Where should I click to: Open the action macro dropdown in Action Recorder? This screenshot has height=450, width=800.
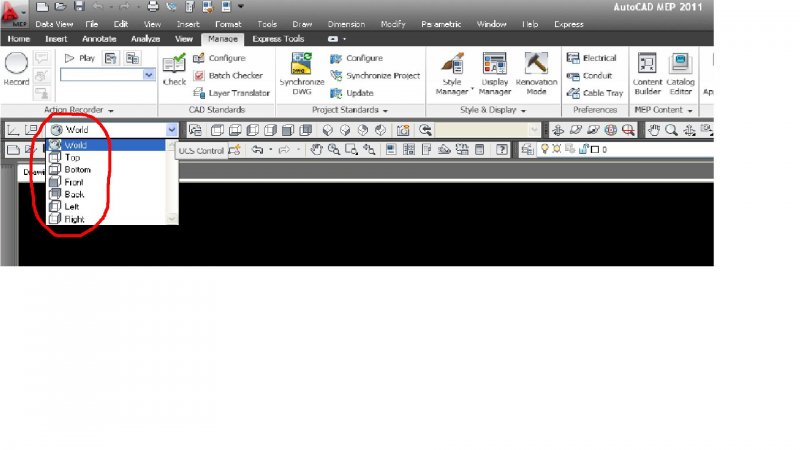(148, 75)
